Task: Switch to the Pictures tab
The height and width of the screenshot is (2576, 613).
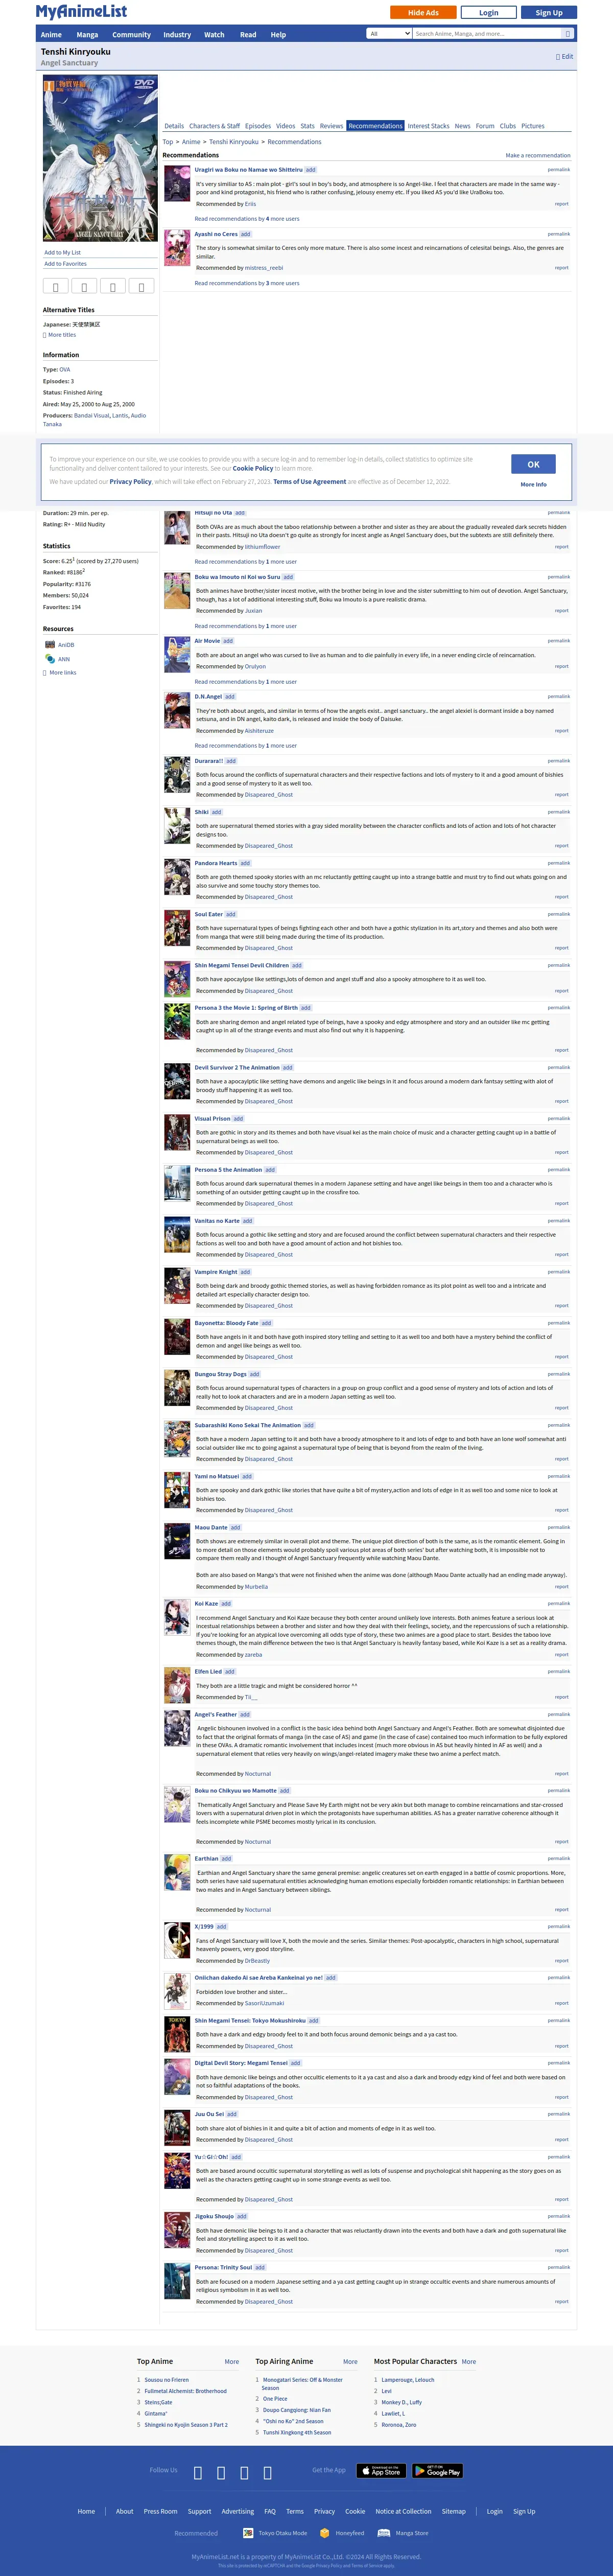Action: (533, 126)
